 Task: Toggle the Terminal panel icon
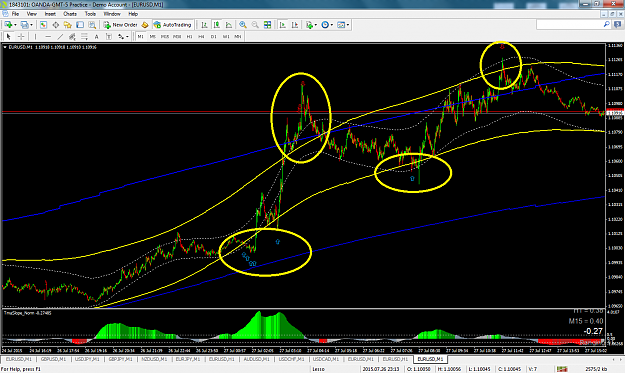80,25
